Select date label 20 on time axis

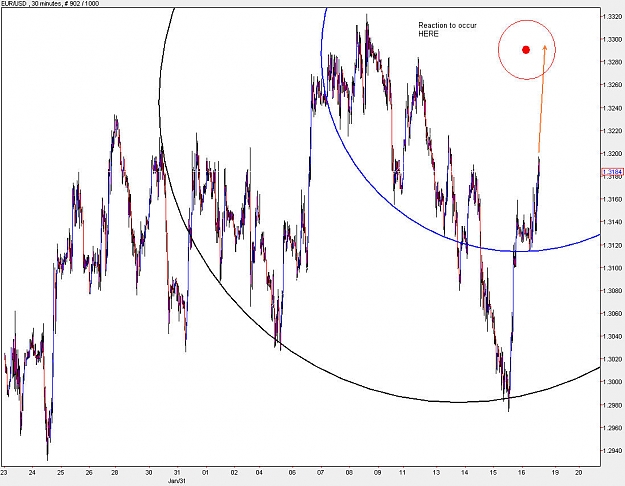pos(578,473)
